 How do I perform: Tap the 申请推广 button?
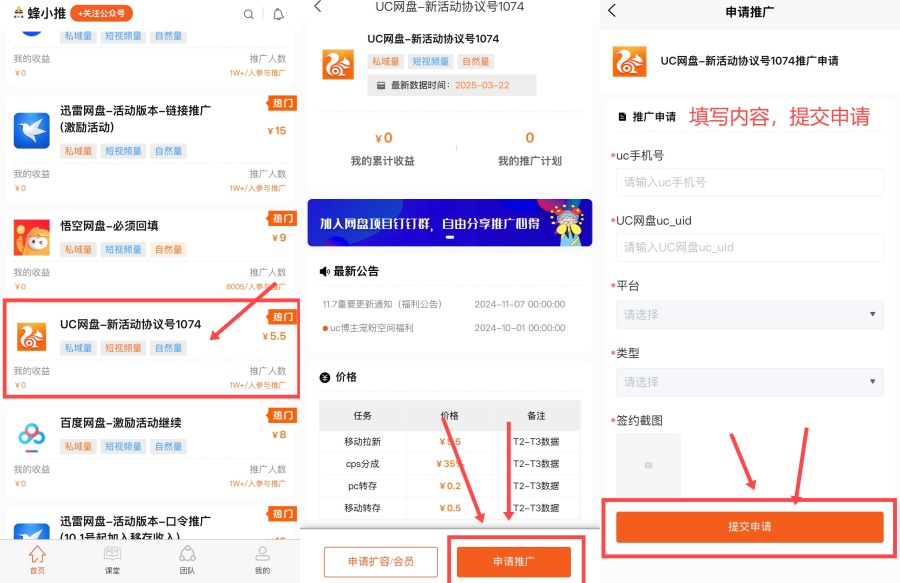[516, 562]
